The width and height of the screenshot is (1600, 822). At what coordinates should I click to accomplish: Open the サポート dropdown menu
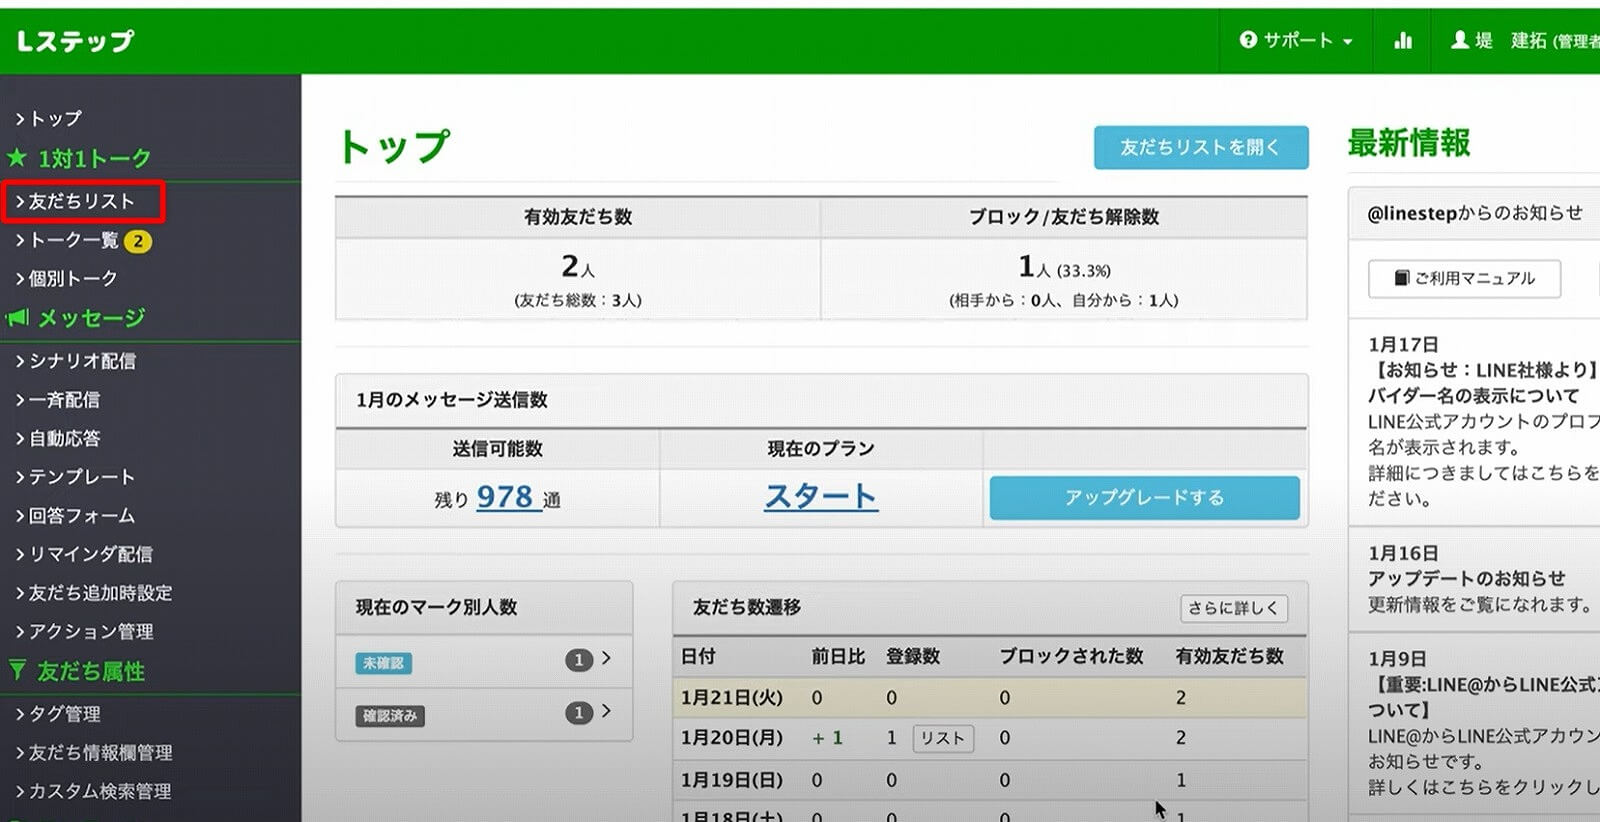(x=1296, y=40)
